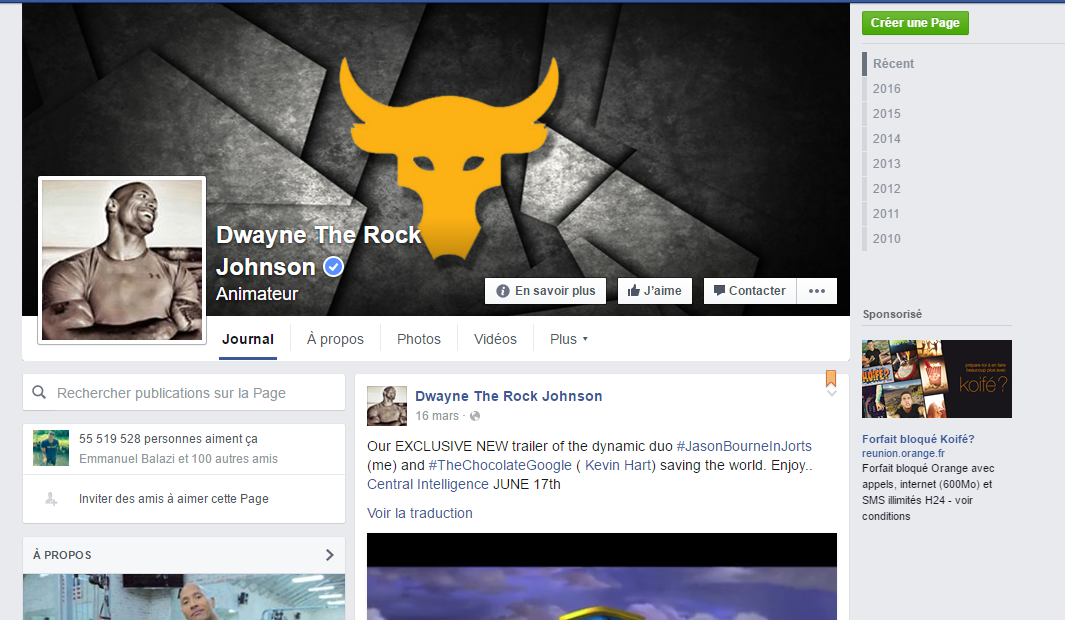Viewport: 1065px width, 620px height.
Task: Click the magnifier icon in page search
Action: [x=39, y=393]
